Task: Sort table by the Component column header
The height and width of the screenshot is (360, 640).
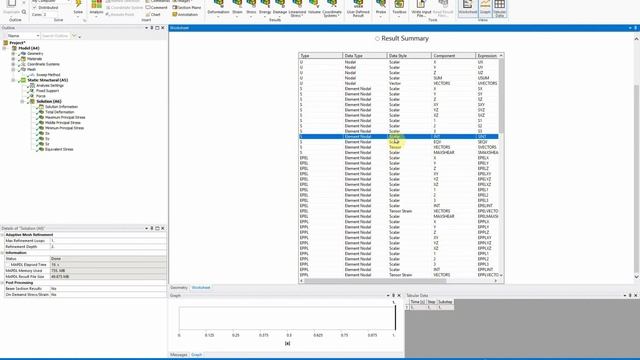Action: pyautogui.click(x=453, y=56)
